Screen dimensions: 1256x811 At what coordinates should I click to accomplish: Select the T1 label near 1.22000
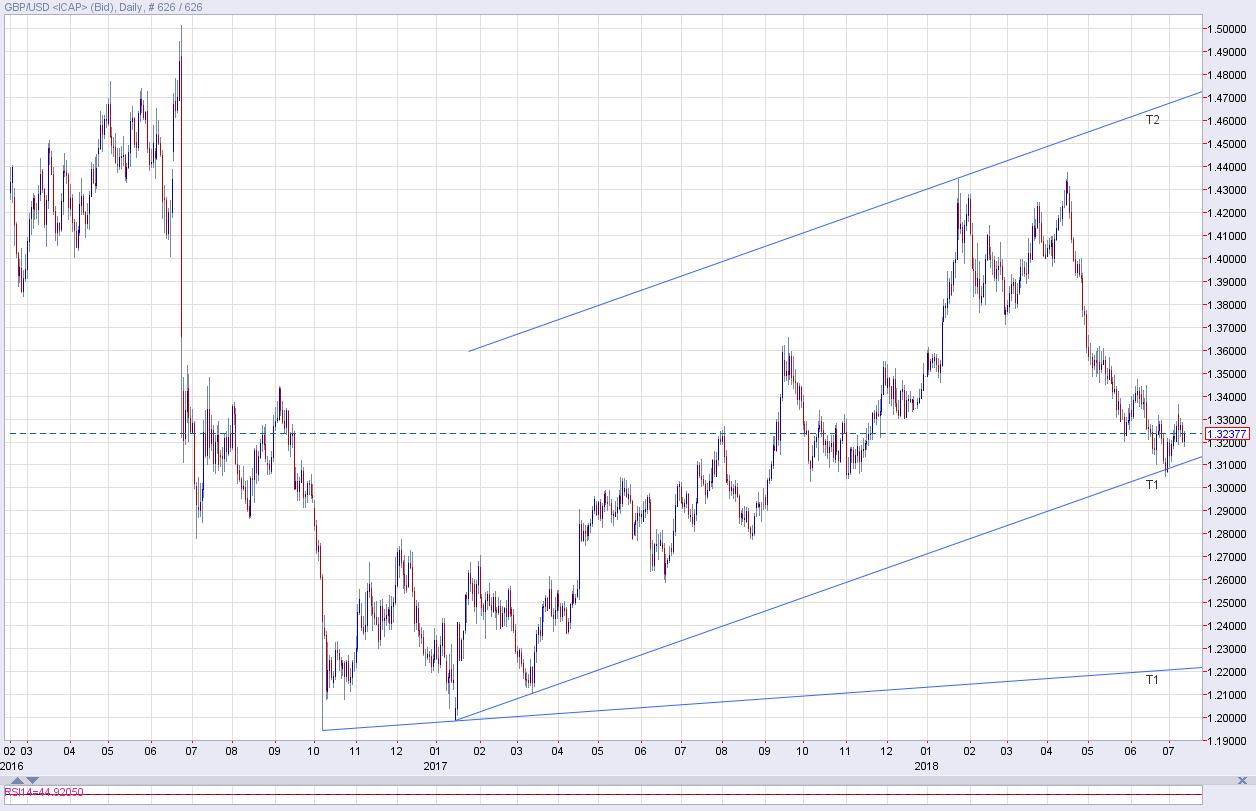click(x=1152, y=680)
